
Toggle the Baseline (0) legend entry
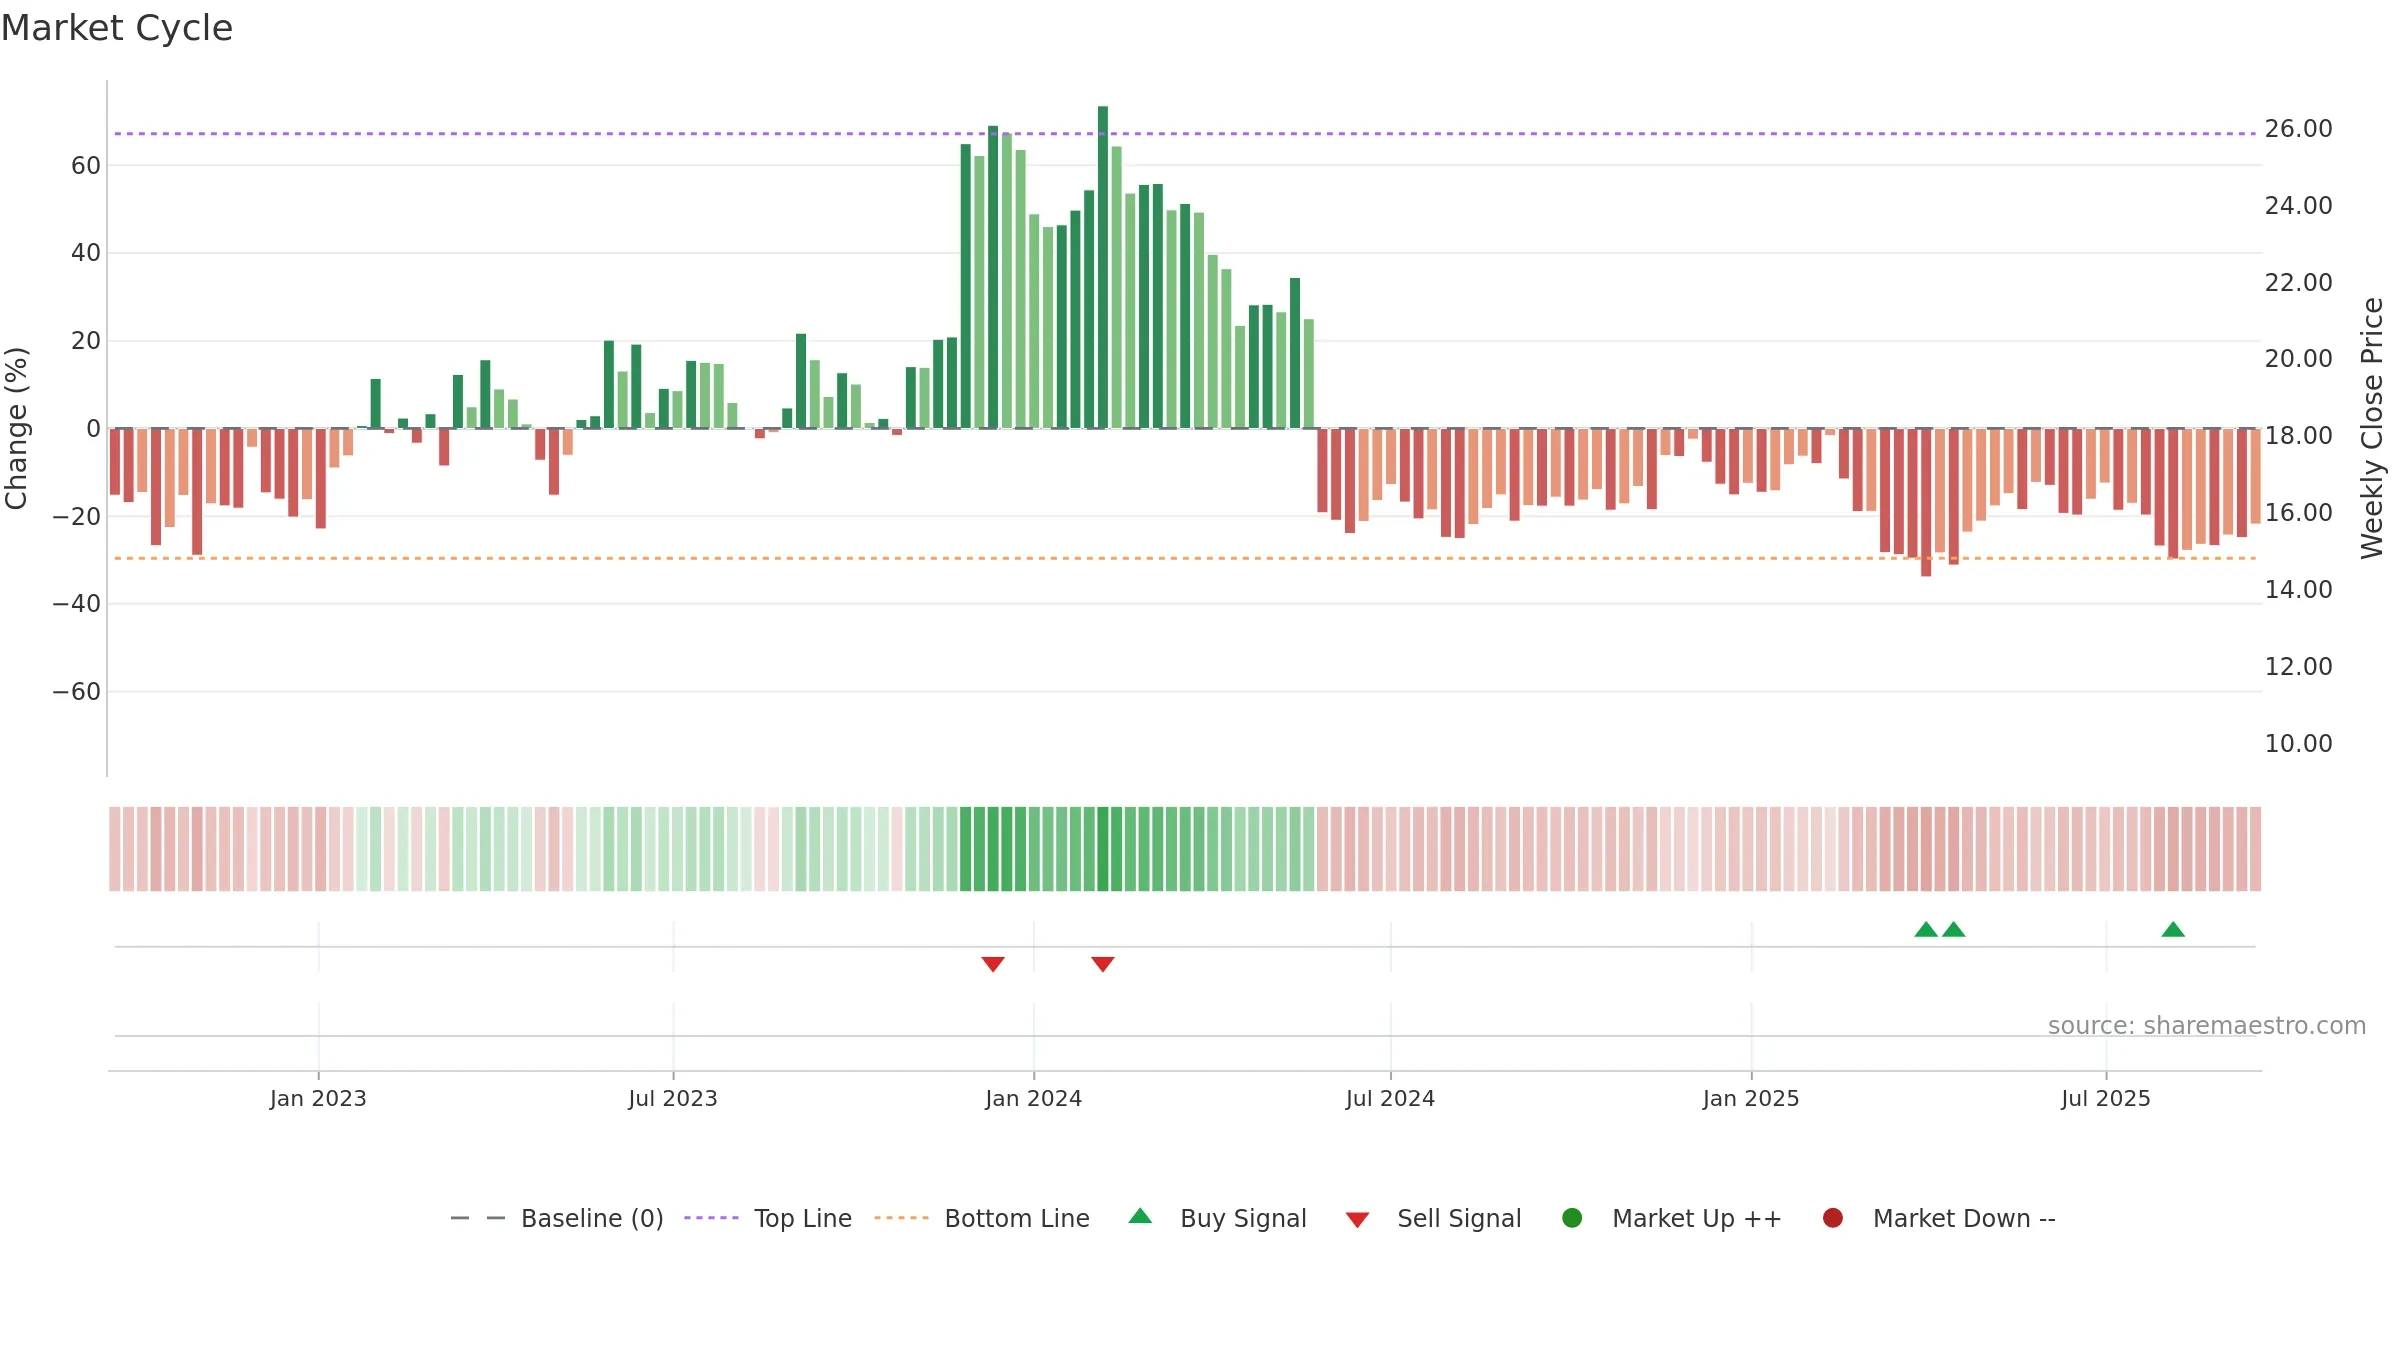[x=557, y=1218]
